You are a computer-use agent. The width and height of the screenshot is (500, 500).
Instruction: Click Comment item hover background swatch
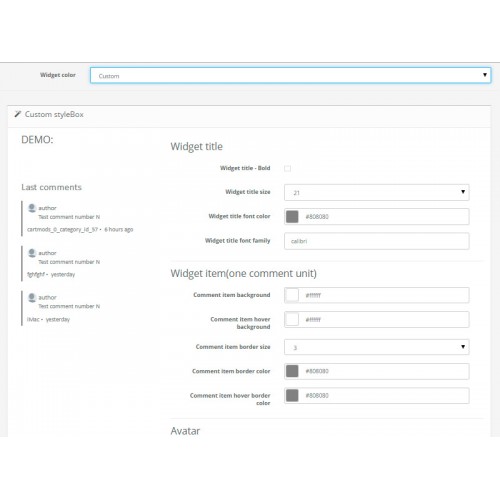tap(292, 319)
